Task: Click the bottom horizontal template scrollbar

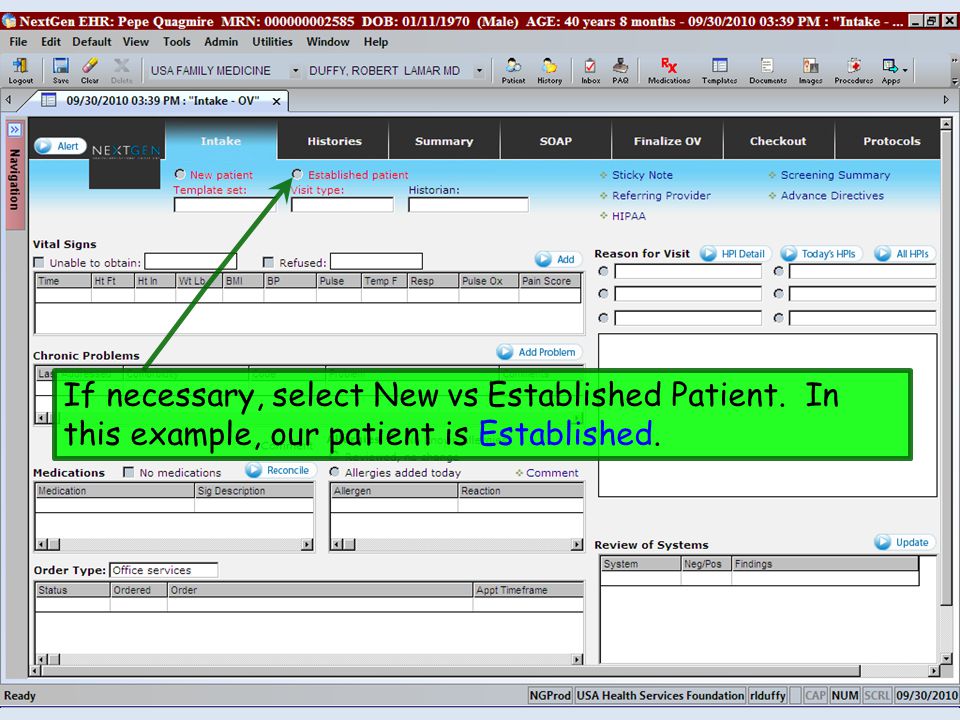Action: pos(484,671)
